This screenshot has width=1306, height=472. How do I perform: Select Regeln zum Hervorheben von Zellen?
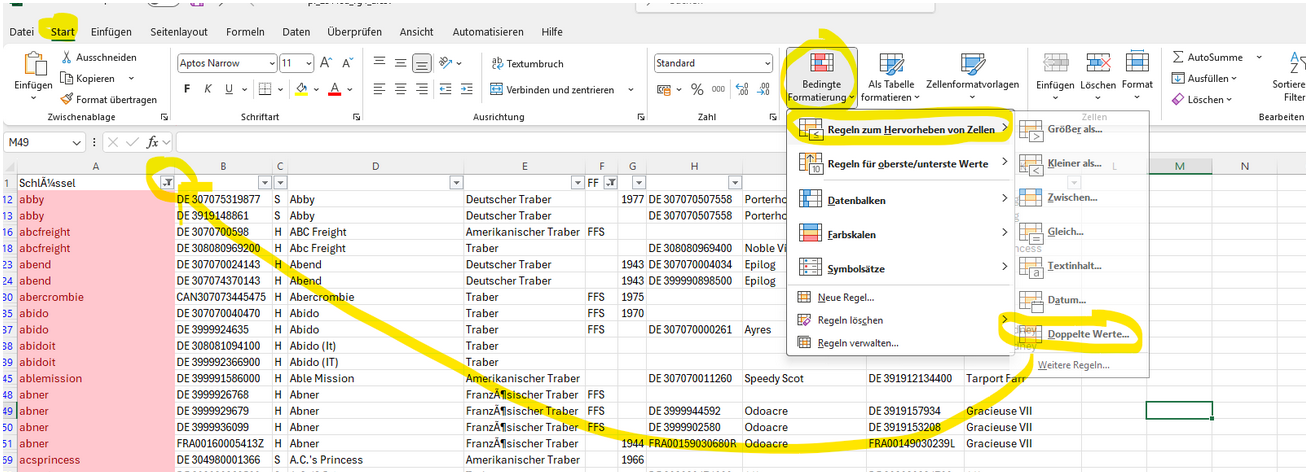[901, 129]
